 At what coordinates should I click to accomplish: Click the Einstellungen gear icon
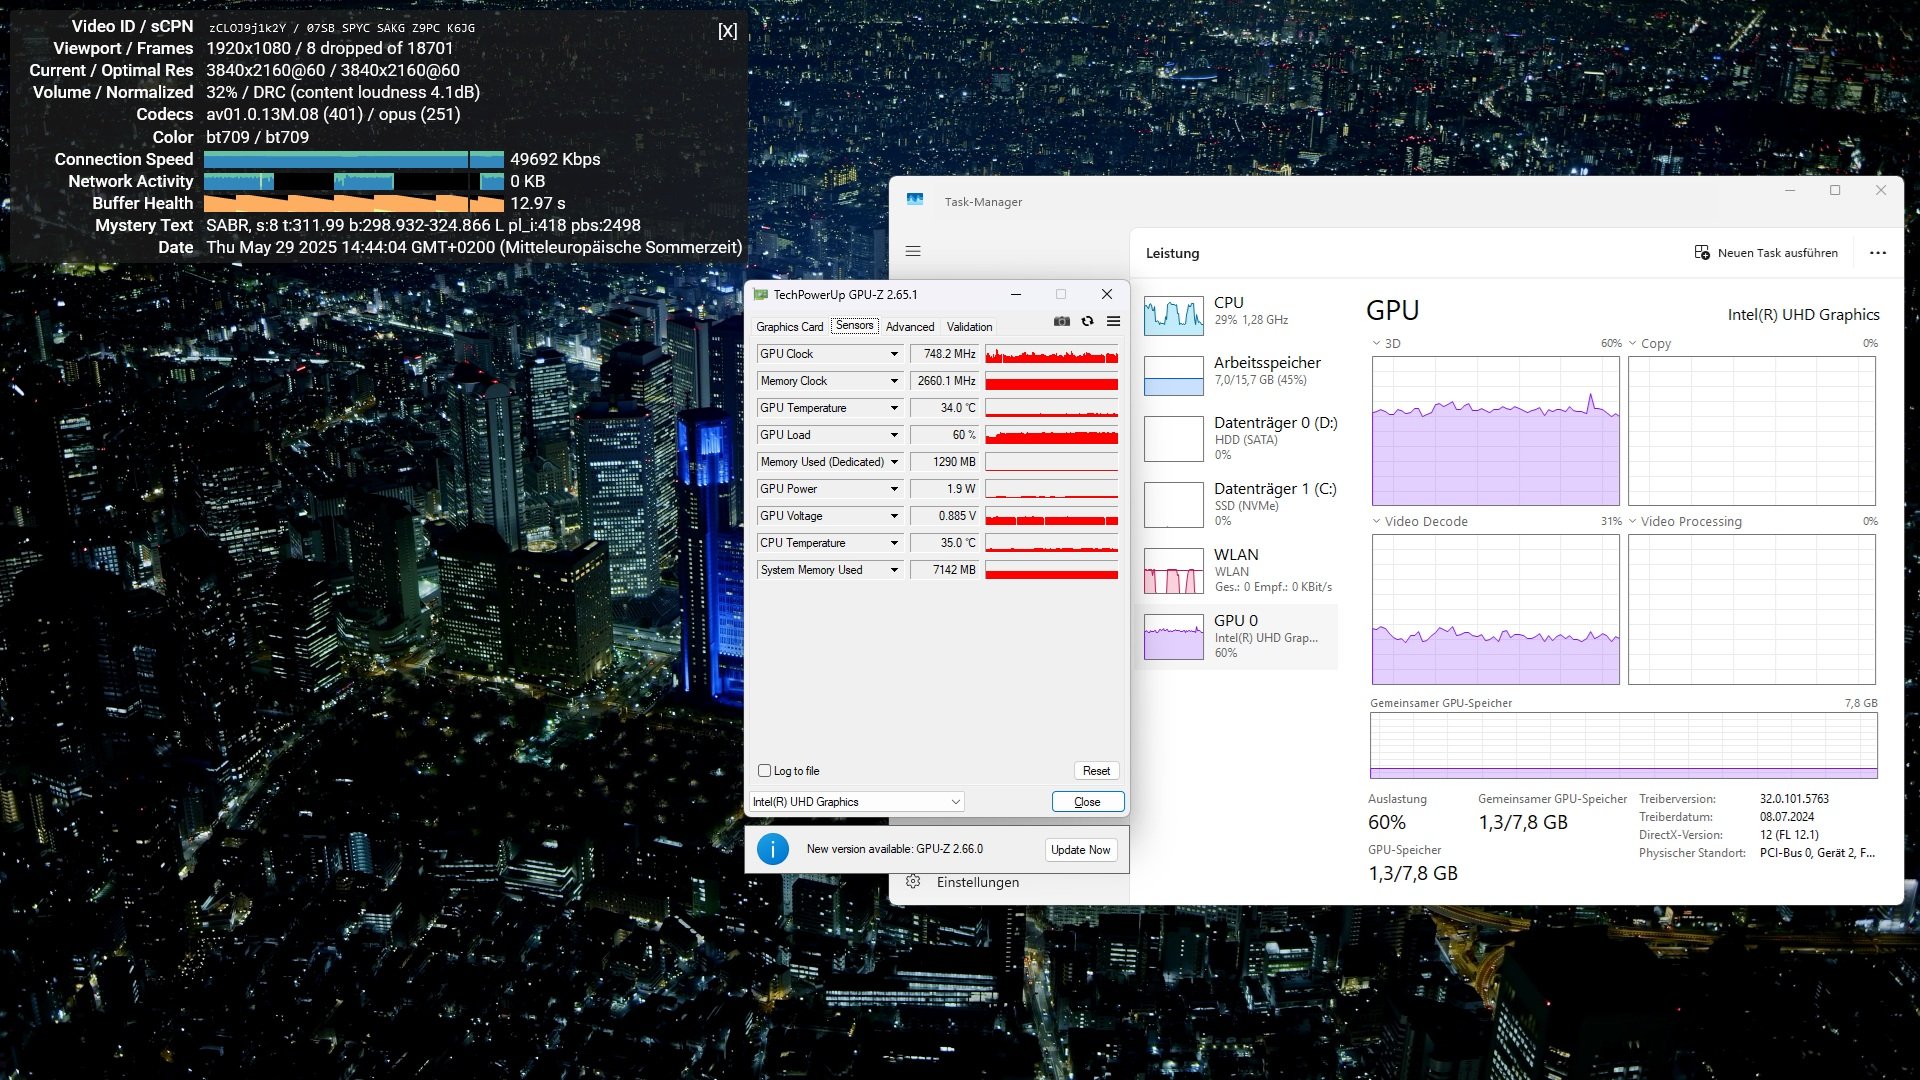(913, 881)
